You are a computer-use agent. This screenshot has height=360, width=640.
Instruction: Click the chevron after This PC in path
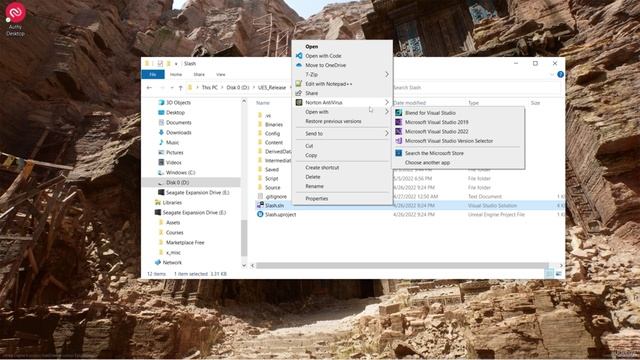222,88
